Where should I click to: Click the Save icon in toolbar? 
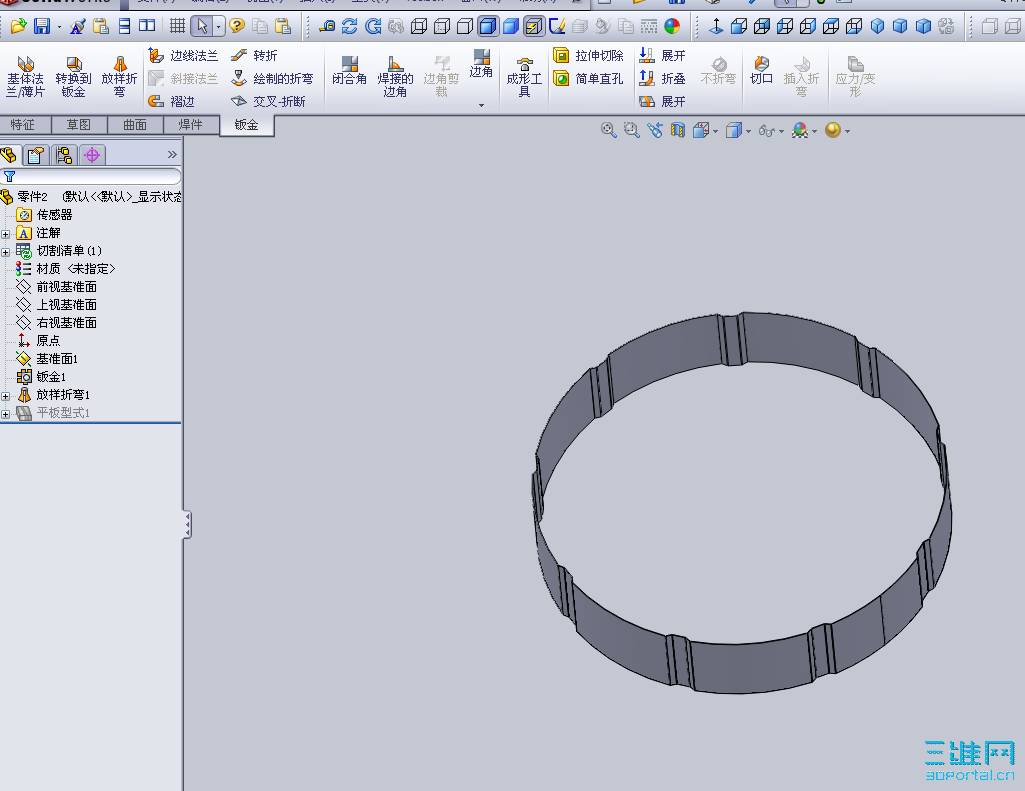click(x=42, y=26)
